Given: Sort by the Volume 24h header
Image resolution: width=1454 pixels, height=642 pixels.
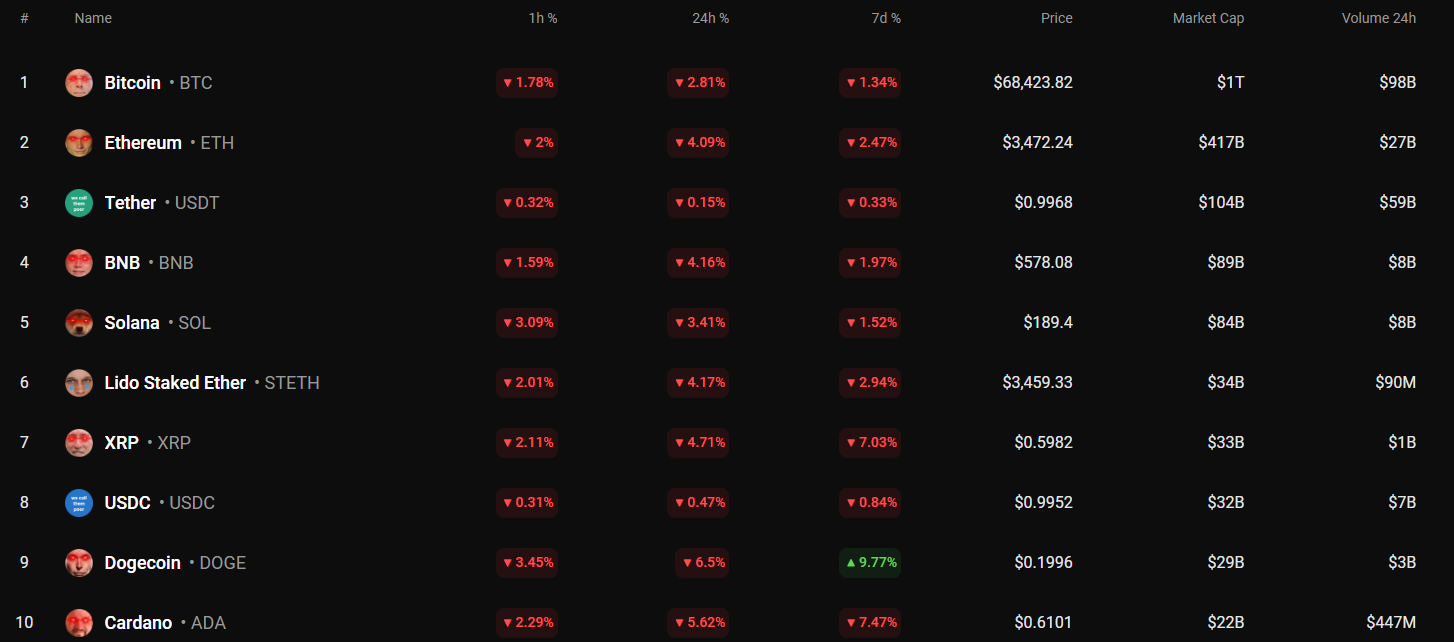Looking at the screenshot, I should [x=1378, y=18].
